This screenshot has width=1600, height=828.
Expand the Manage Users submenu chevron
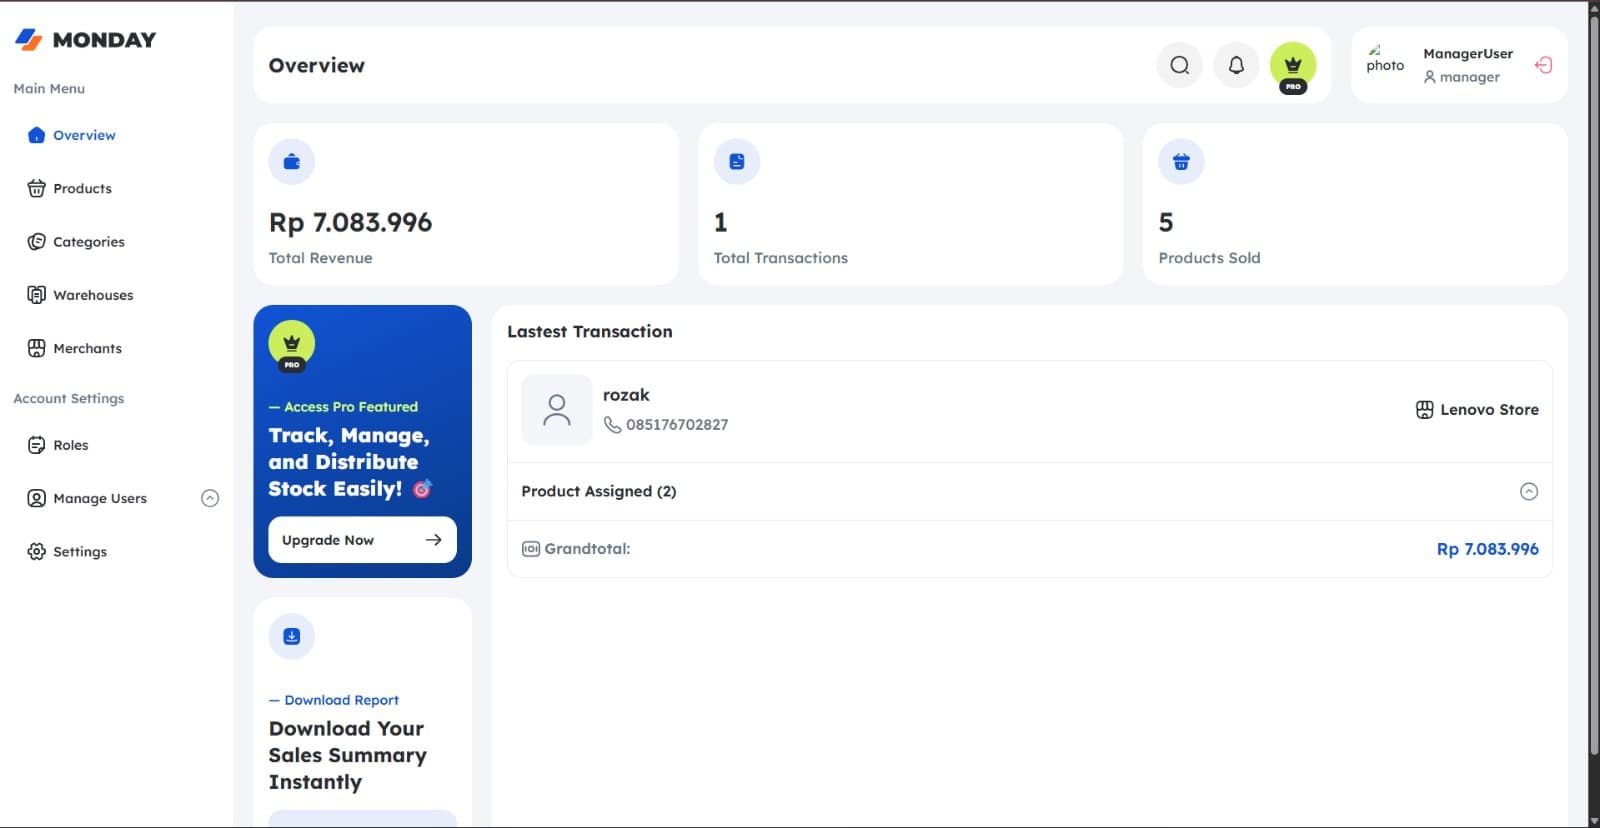click(x=210, y=498)
